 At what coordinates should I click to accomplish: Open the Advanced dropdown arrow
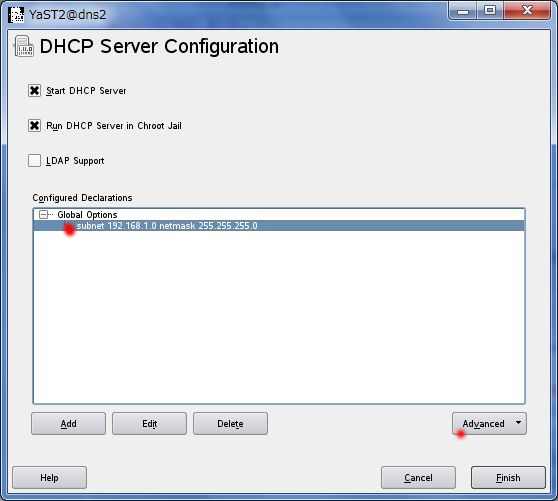518,422
